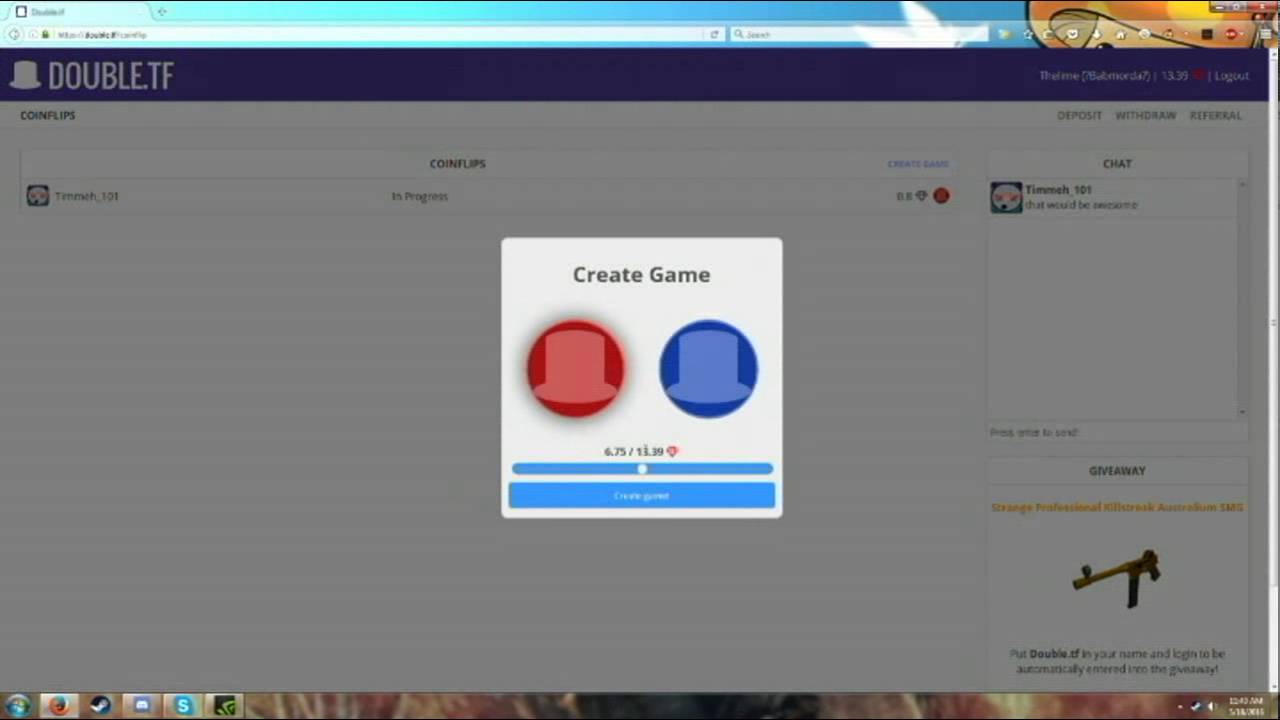Viewport: 1280px width, 720px height.
Task: Open the Referral page
Action: (x=1216, y=115)
